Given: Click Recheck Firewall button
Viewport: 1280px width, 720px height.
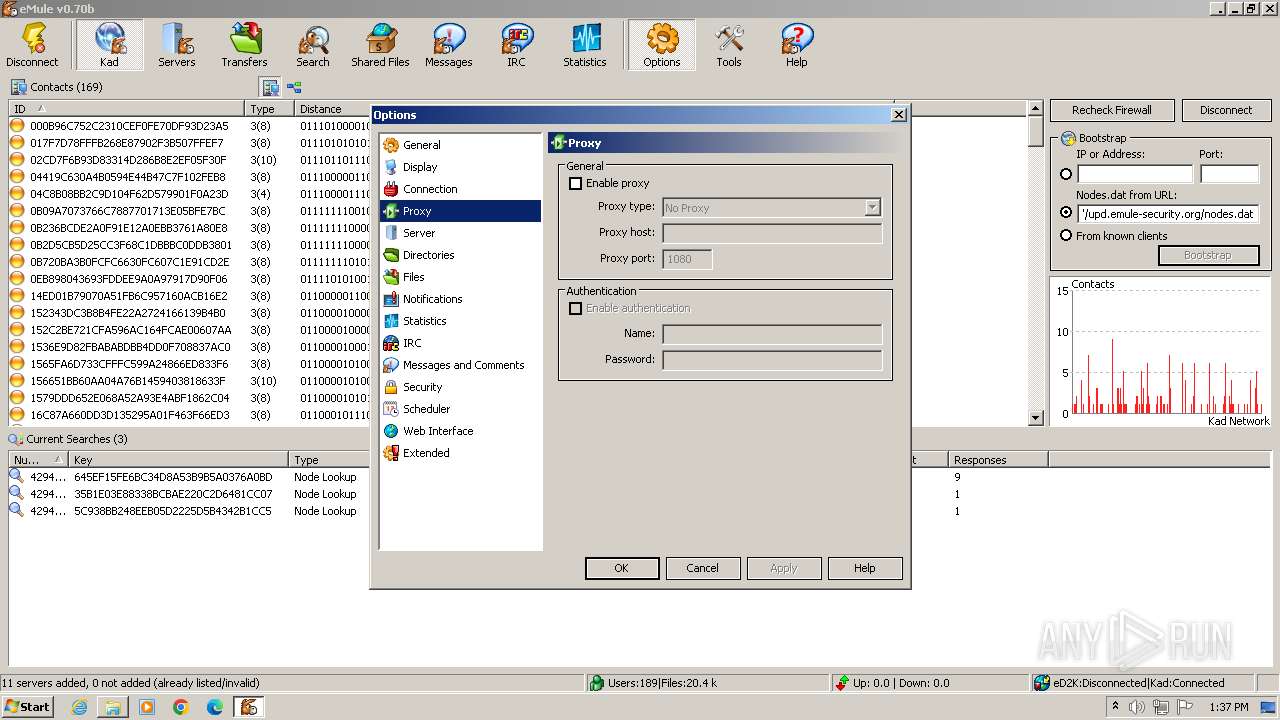Looking at the screenshot, I should pyautogui.click(x=1112, y=110).
